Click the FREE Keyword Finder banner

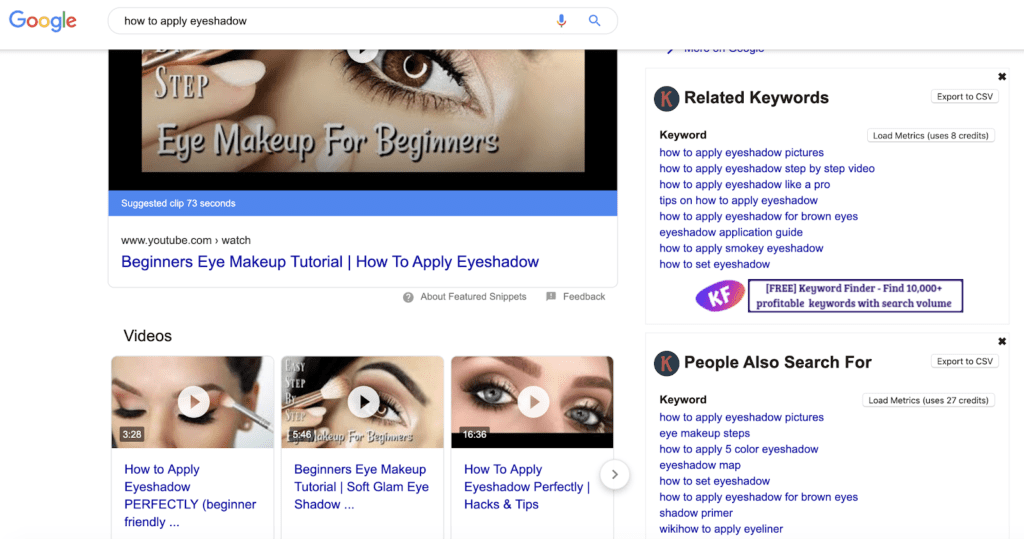(x=855, y=296)
